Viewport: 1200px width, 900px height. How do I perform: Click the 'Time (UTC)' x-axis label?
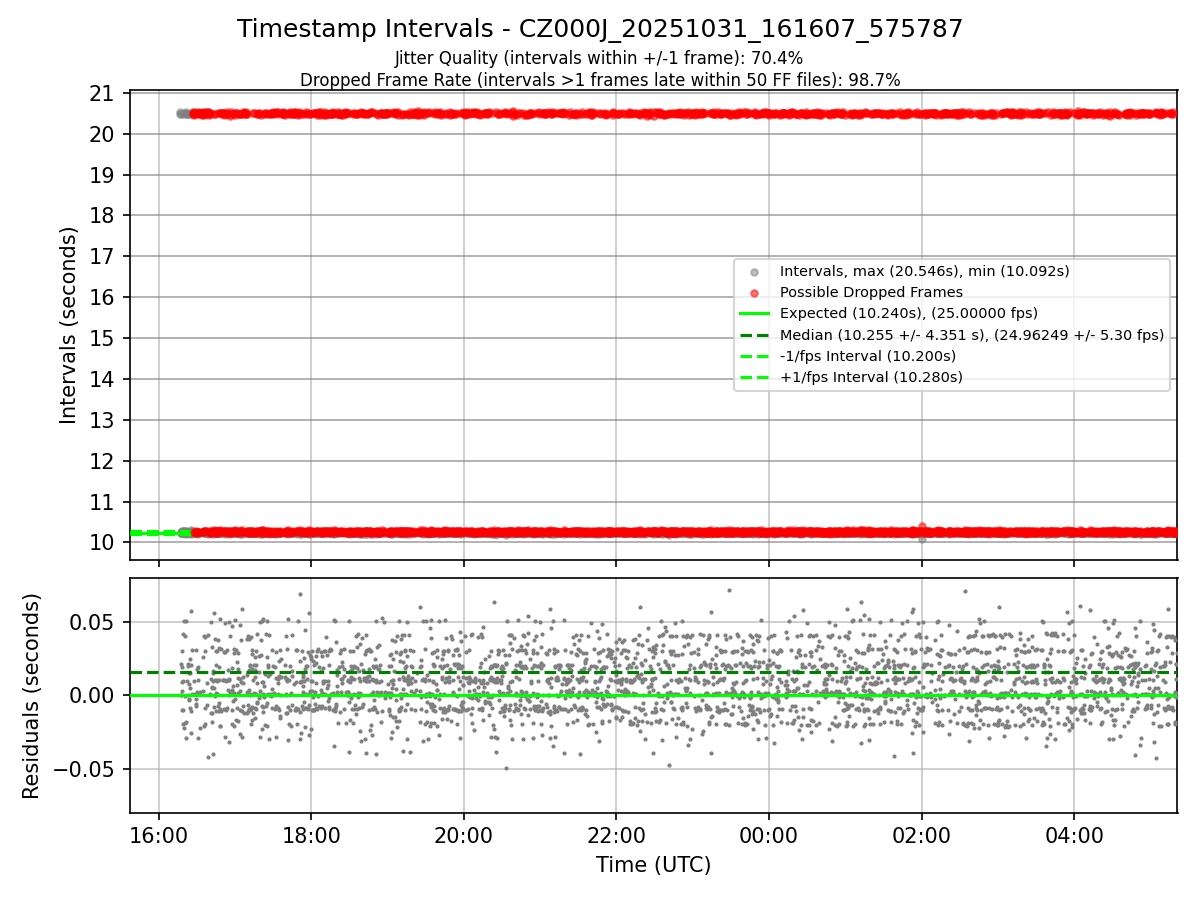pos(653,865)
